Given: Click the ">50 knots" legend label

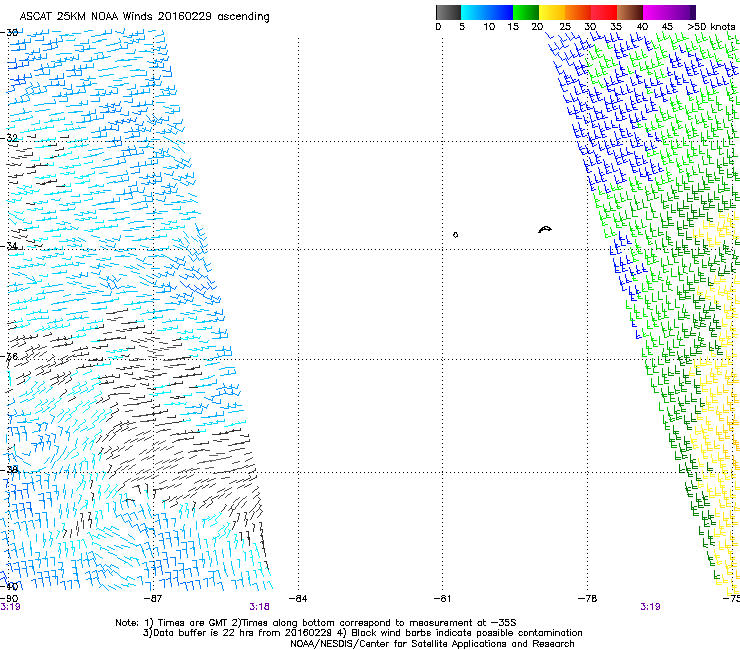Looking at the screenshot, I should [711, 27].
